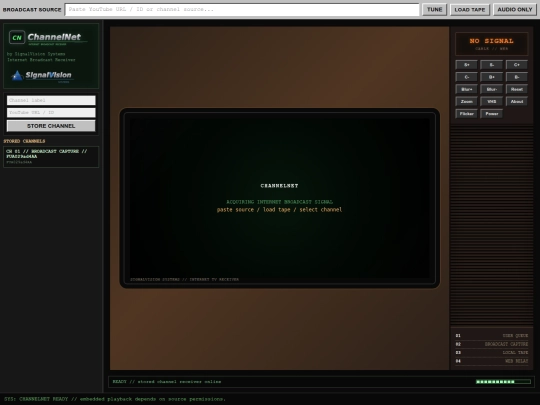Click the CHANNELNET title on the TV screen

coord(279,186)
